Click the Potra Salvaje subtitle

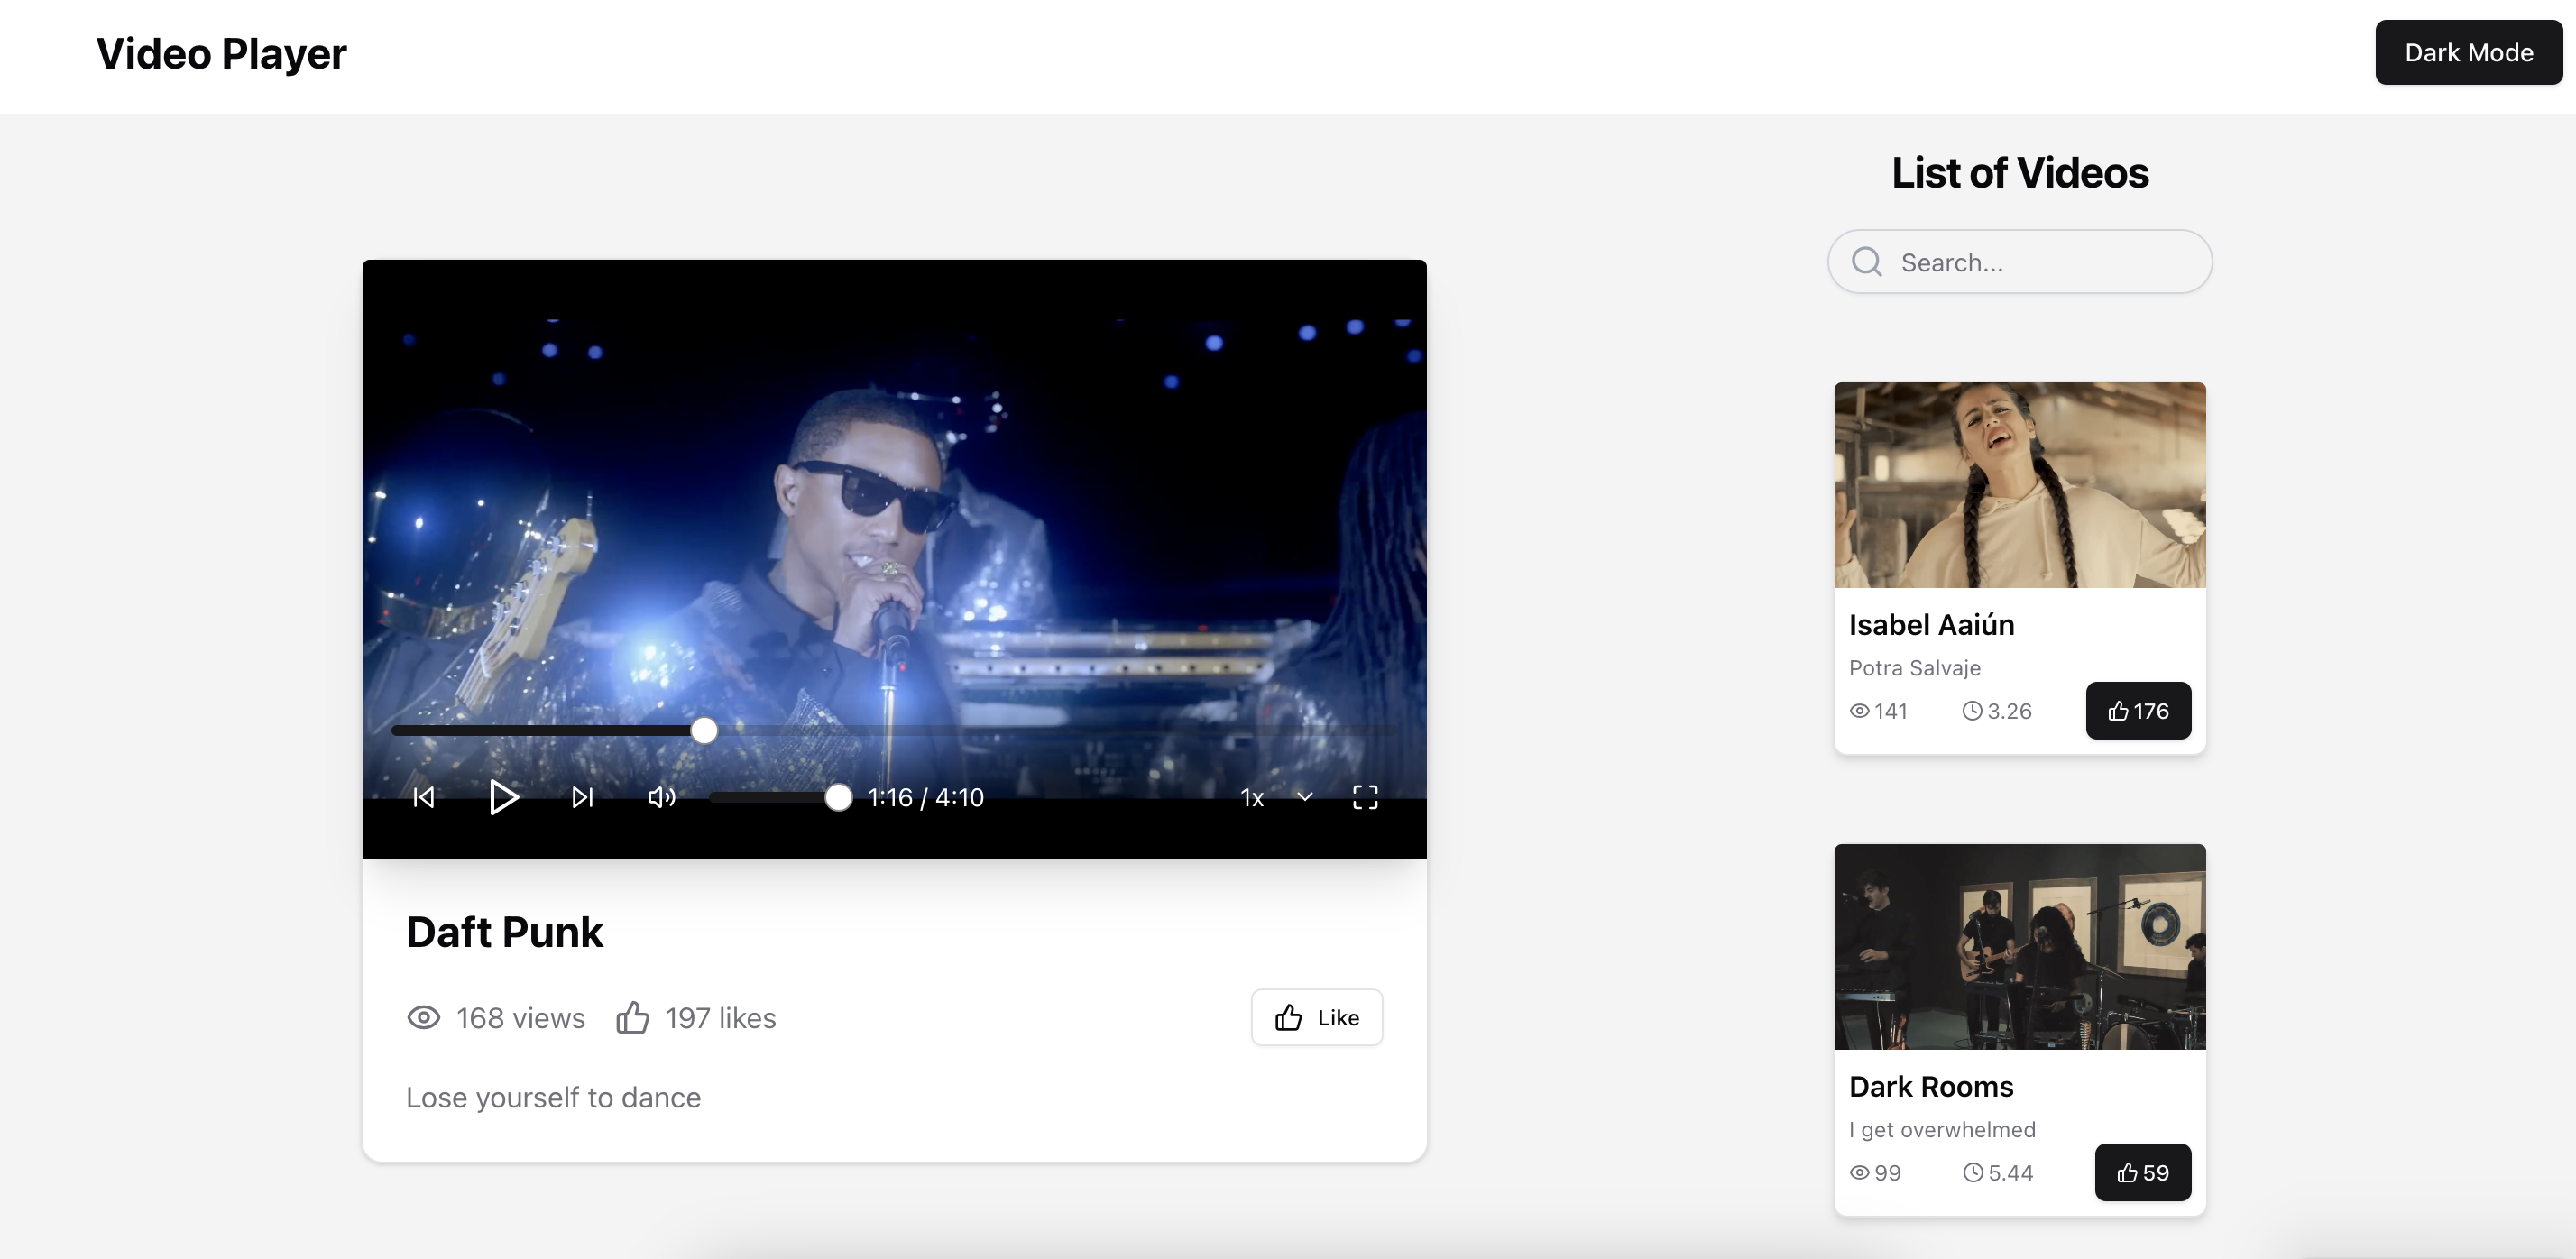[x=1914, y=668]
